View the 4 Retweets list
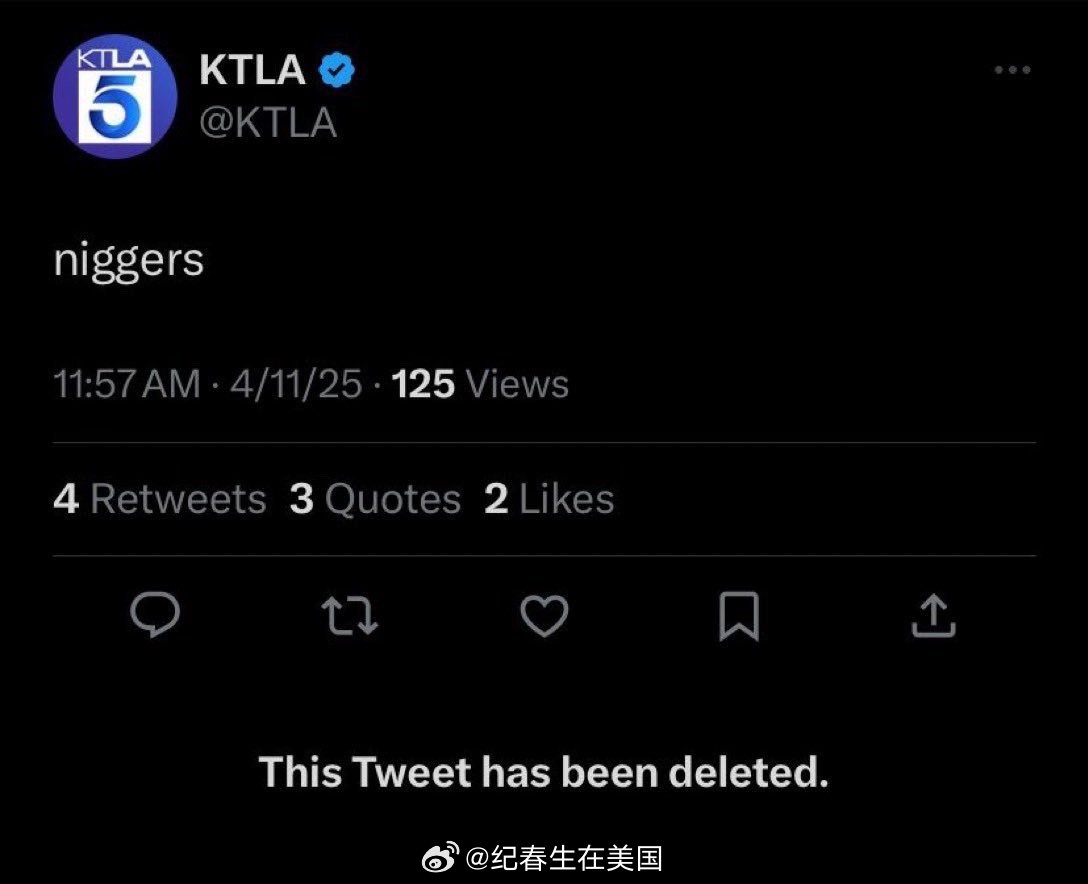This screenshot has width=1088, height=884. 160,499
